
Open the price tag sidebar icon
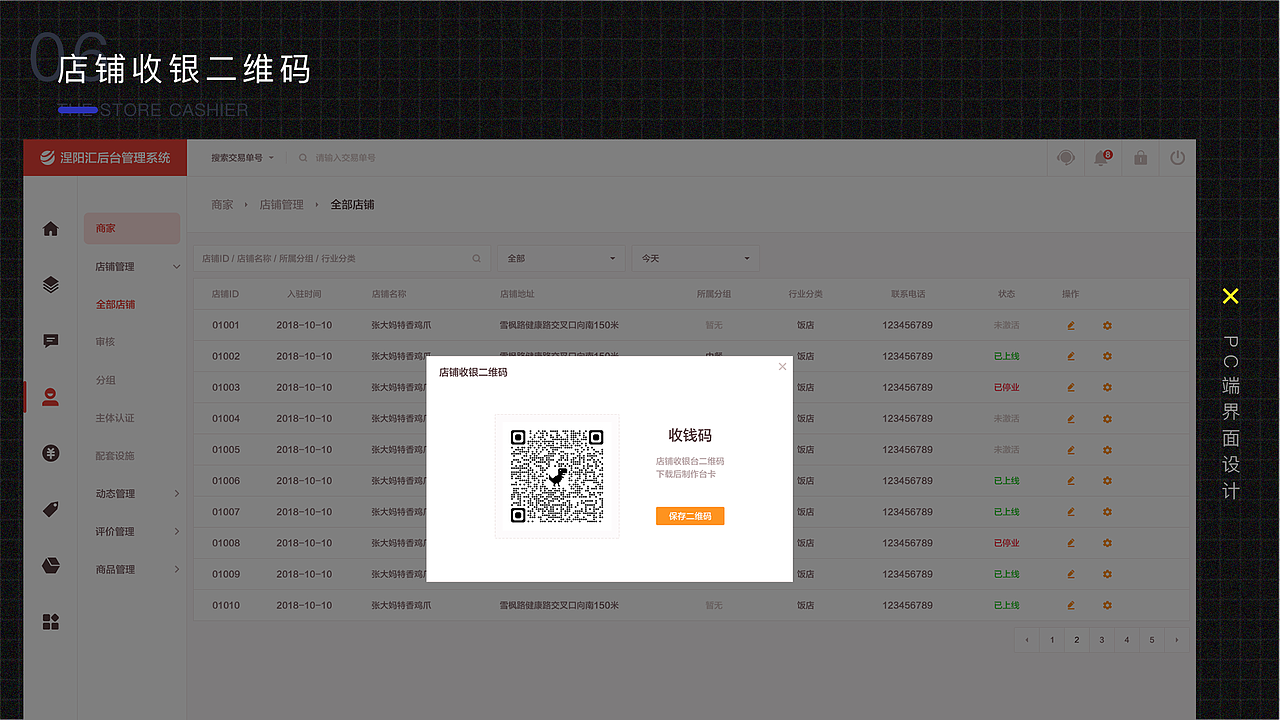coord(51,509)
